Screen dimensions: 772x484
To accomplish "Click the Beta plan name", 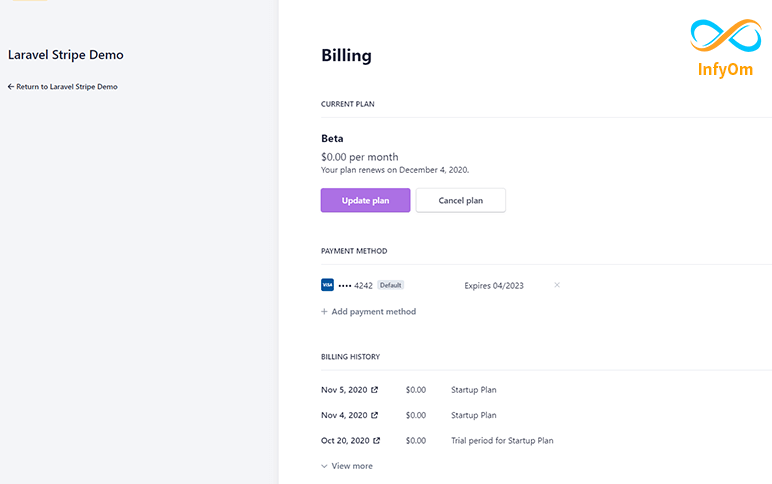I will [x=332, y=138].
